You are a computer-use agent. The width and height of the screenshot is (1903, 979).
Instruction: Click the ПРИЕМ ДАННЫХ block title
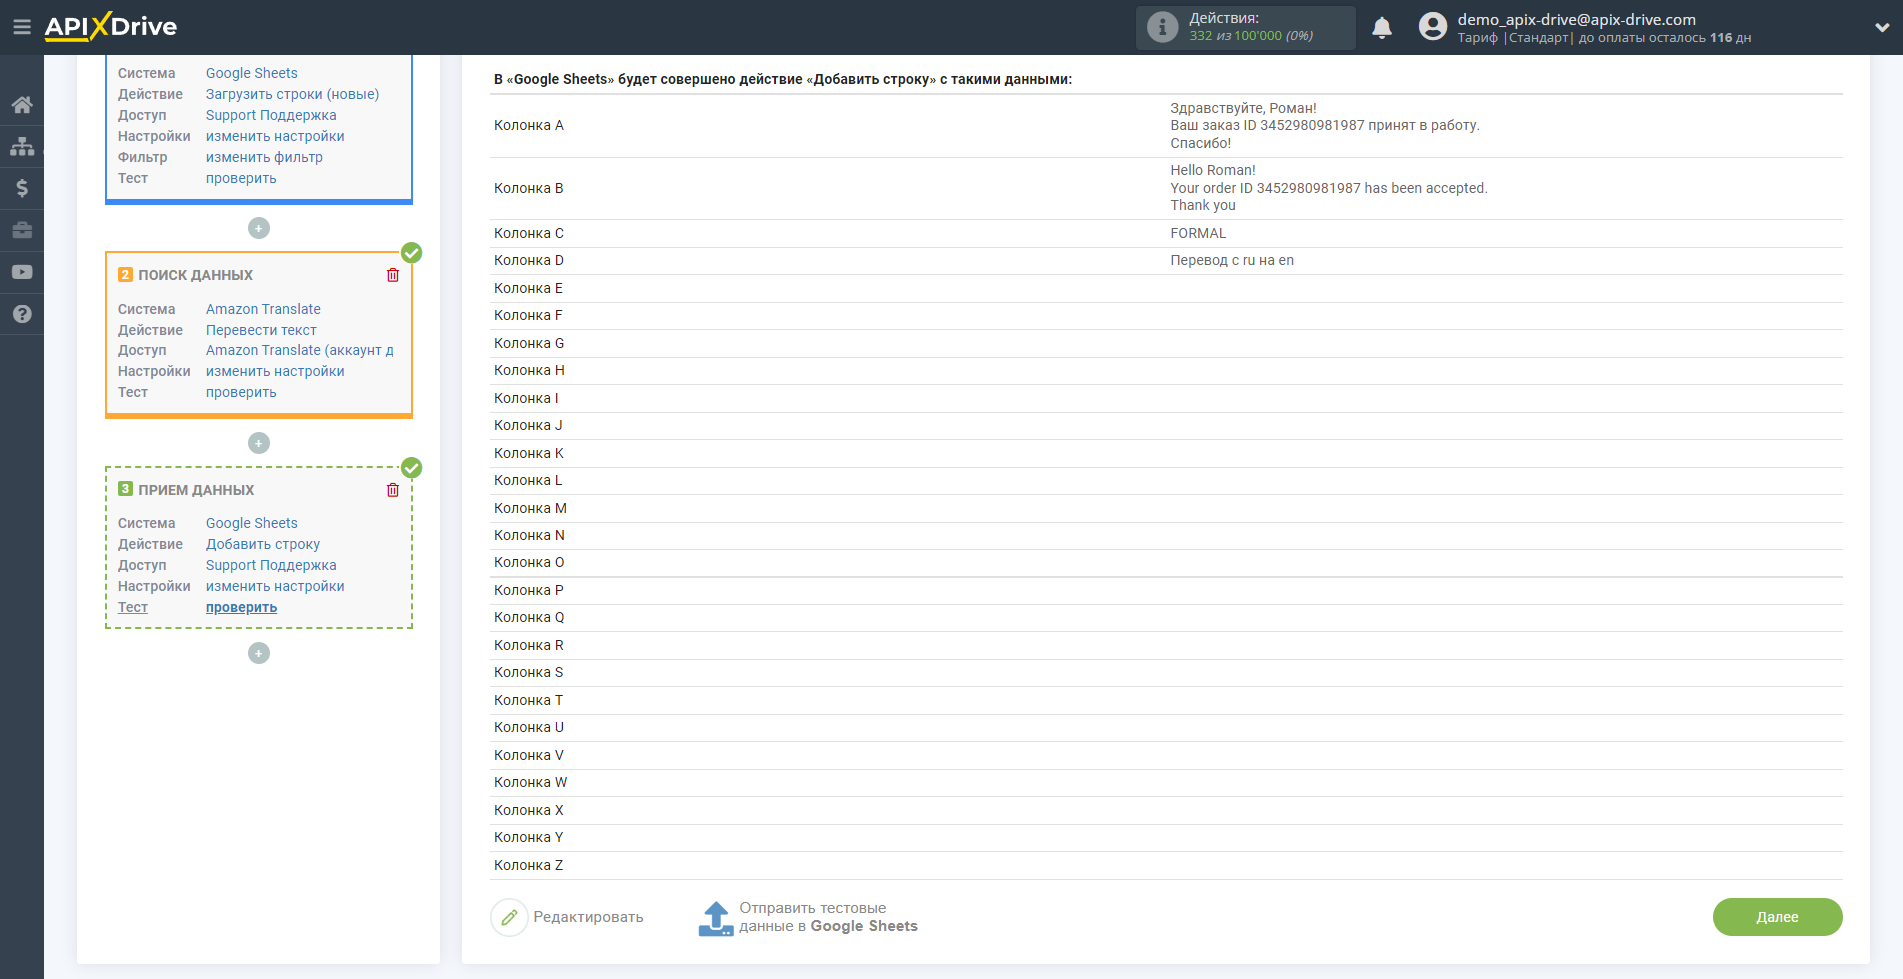pyautogui.click(x=196, y=490)
